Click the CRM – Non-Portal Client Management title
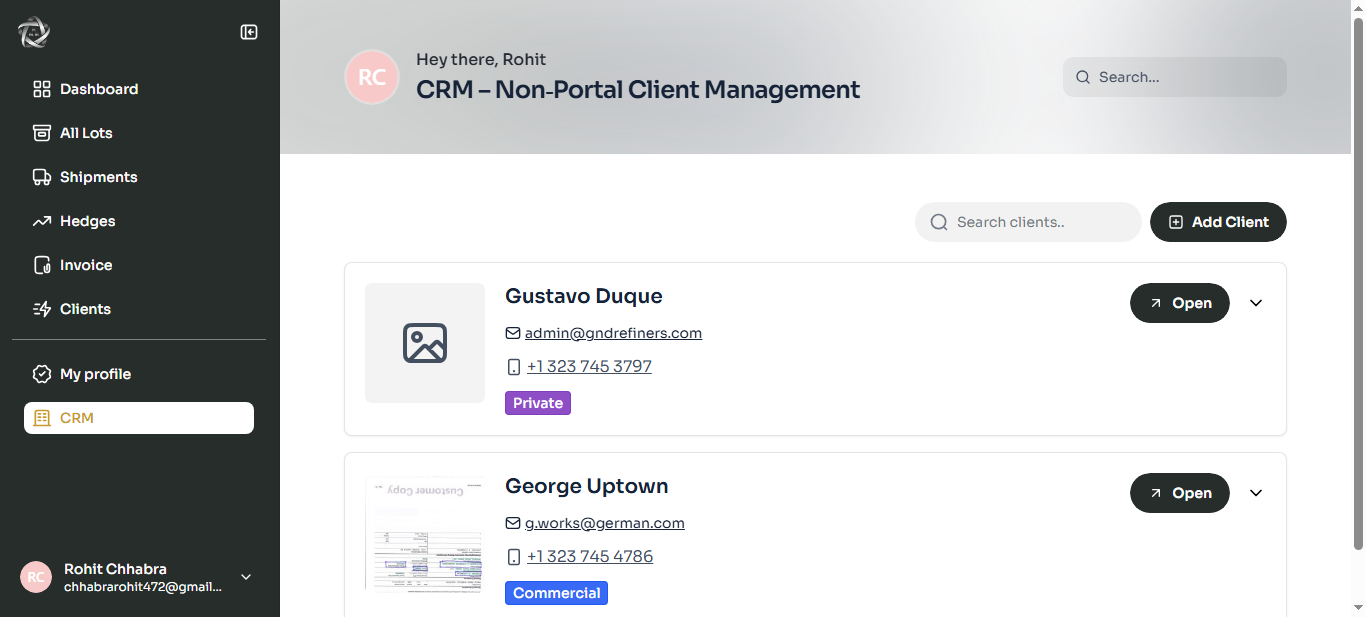Screen dimensions: 1366x617 [x=638, y=89]
